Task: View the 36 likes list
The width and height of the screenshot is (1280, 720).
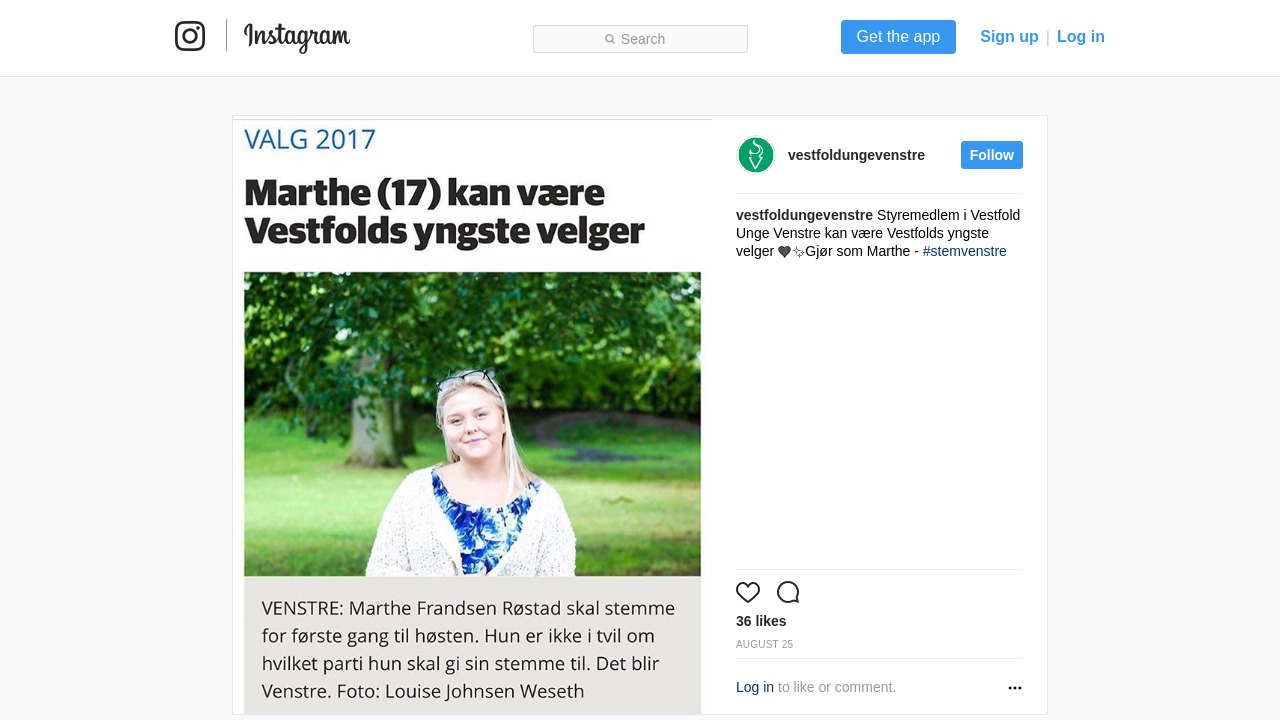Action: pos(761,621)
